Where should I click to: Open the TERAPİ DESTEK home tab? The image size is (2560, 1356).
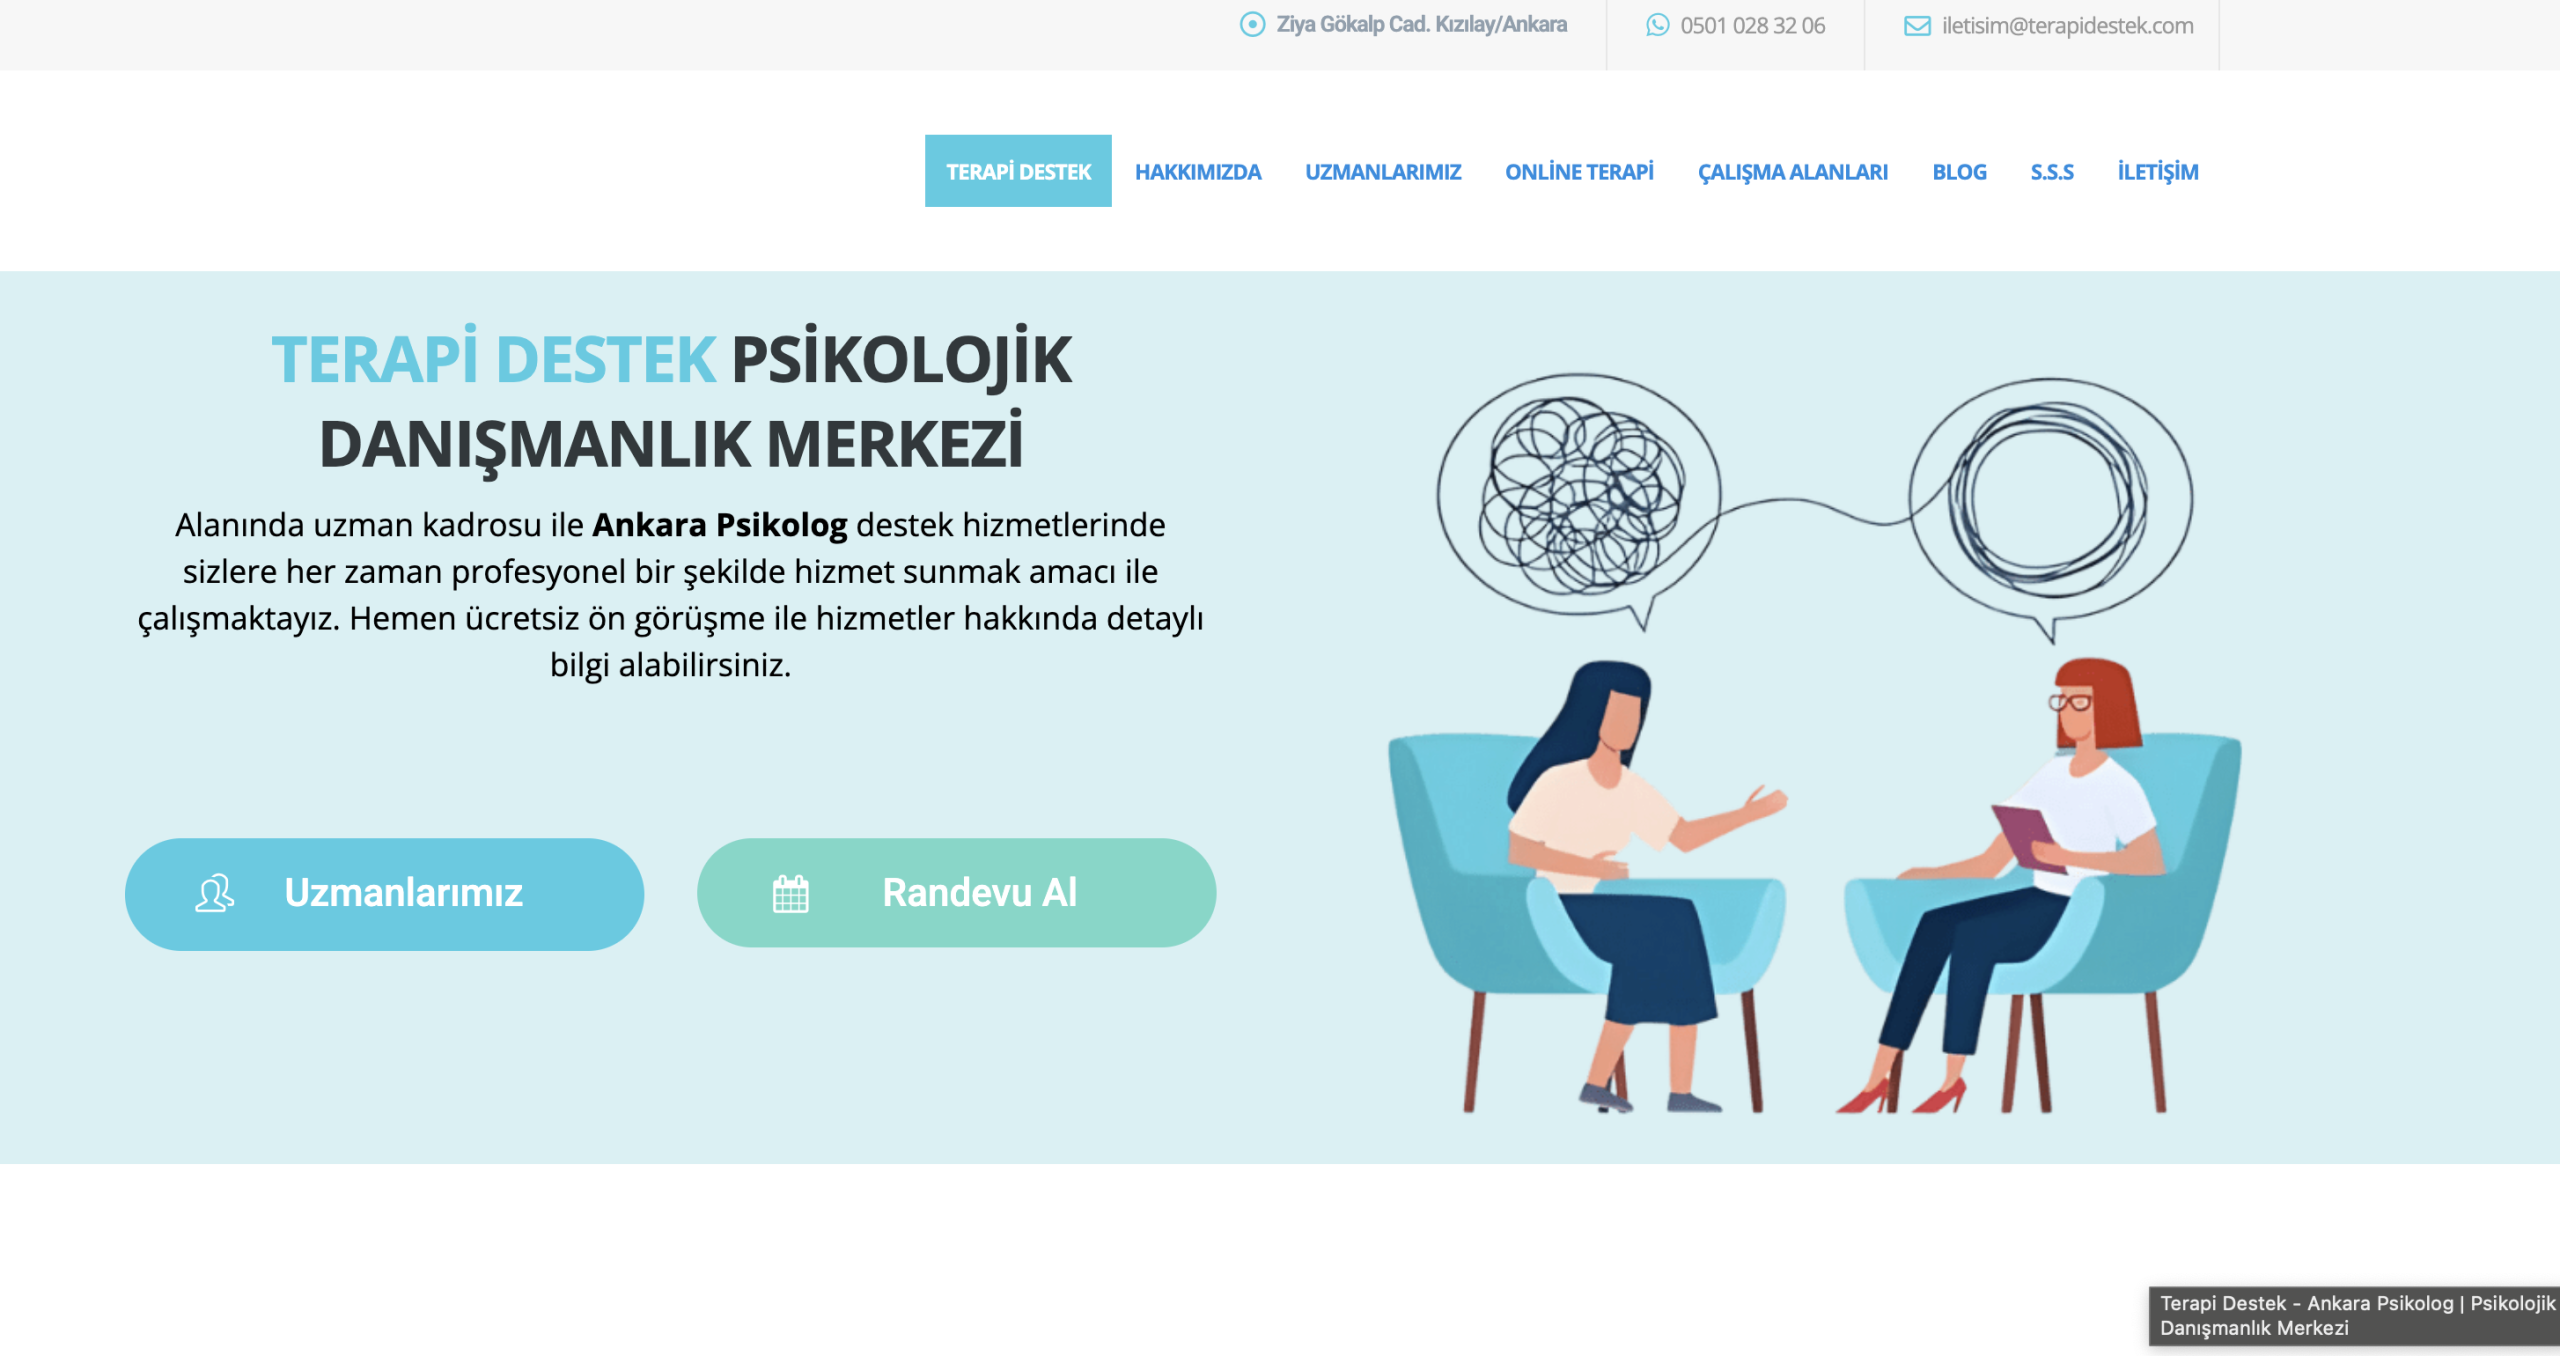[x=1018, y=171]
